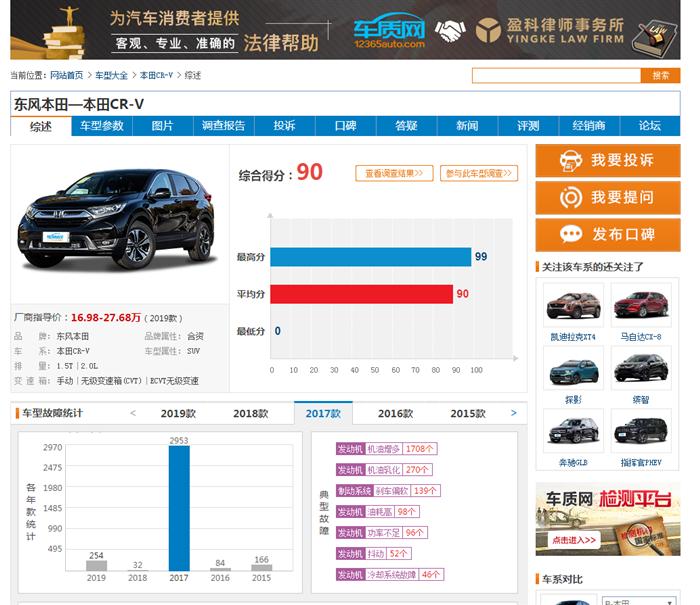The image size is (700, 605).
Task: Open the 调查报告 tab
Action: coord(224,126)
